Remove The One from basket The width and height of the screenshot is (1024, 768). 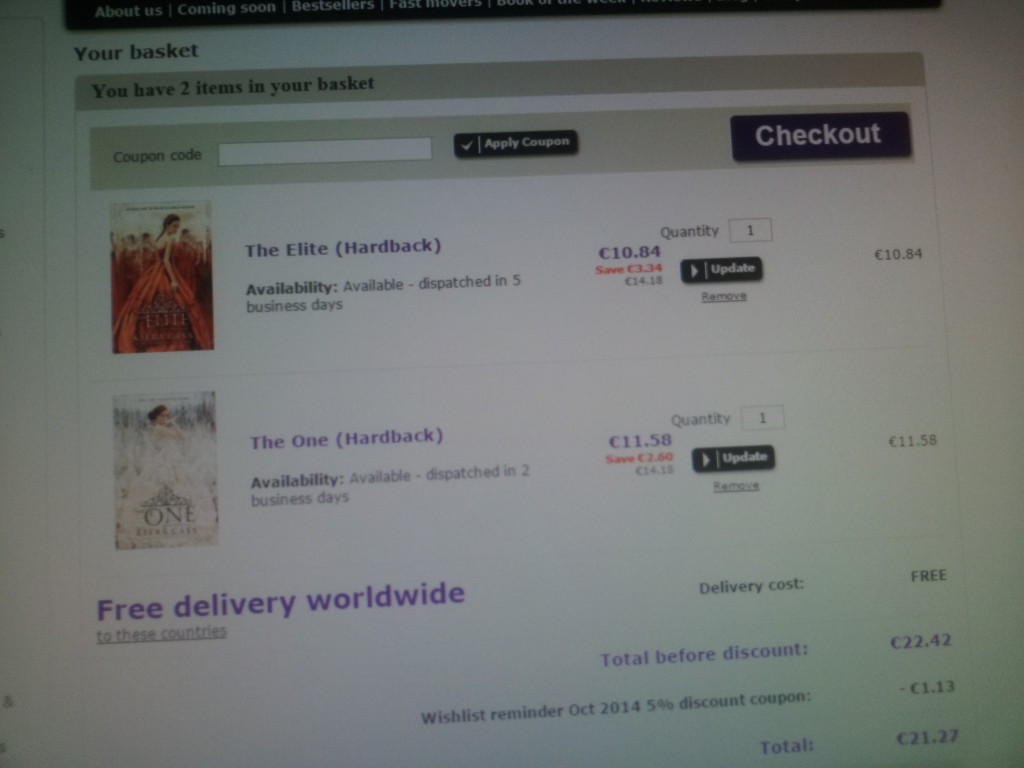point(736,487)
